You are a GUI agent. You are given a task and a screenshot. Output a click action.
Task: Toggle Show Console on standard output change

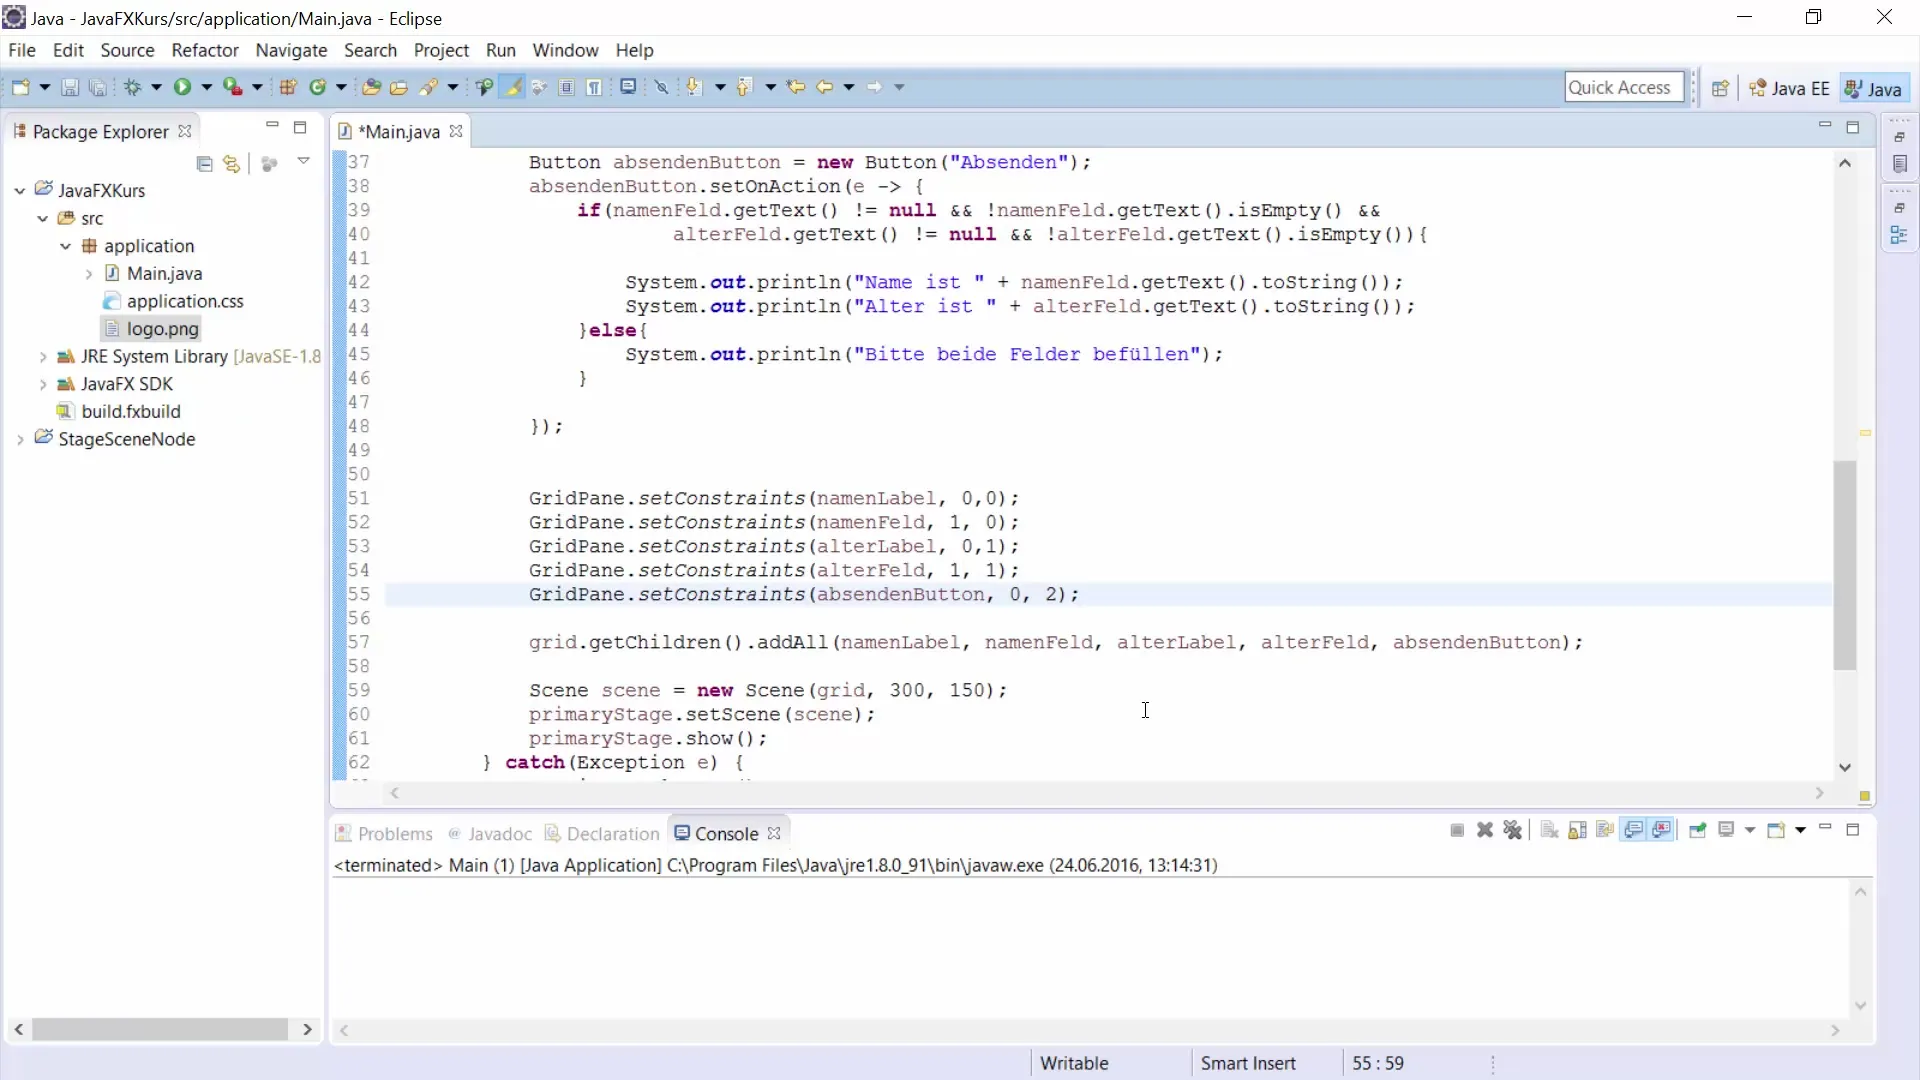pyautogui.click(x=1634, y=830)
